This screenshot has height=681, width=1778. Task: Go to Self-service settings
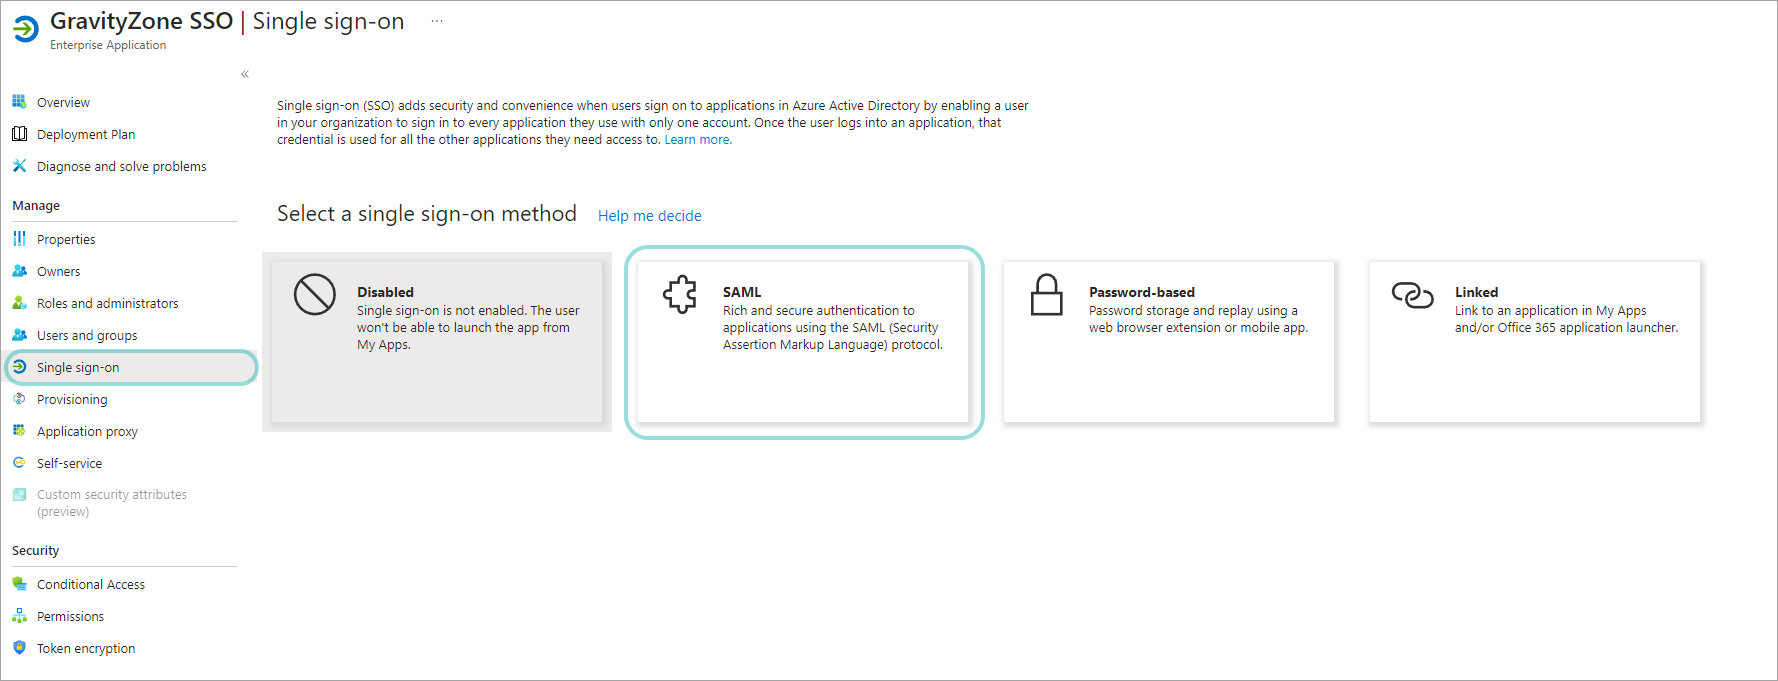point(70,463)
